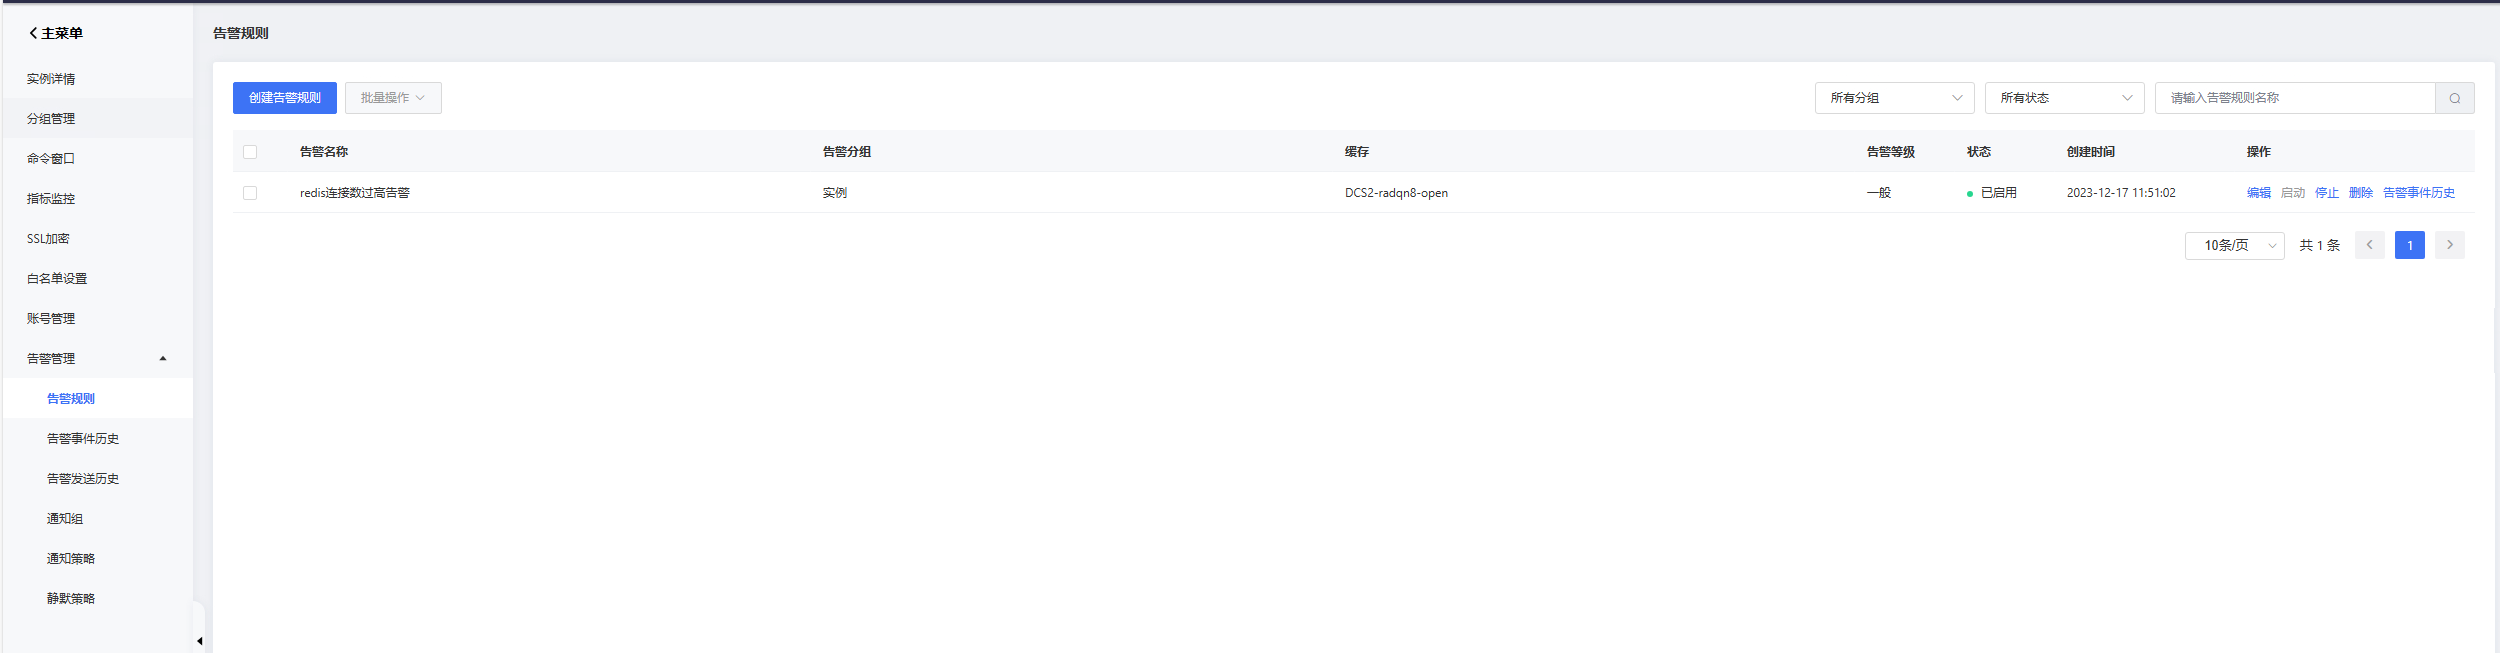Image resolution: width=2500 pixels, height=653 pixels.
Task: Click the creation time 2023-12-17 11:51:02
Action: pyautogui.click(x=2120, y=193)
